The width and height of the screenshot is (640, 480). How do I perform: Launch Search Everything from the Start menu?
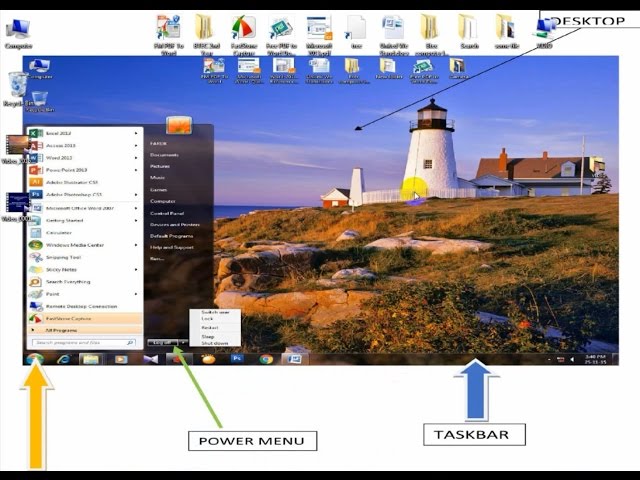[x=84, y=282]
